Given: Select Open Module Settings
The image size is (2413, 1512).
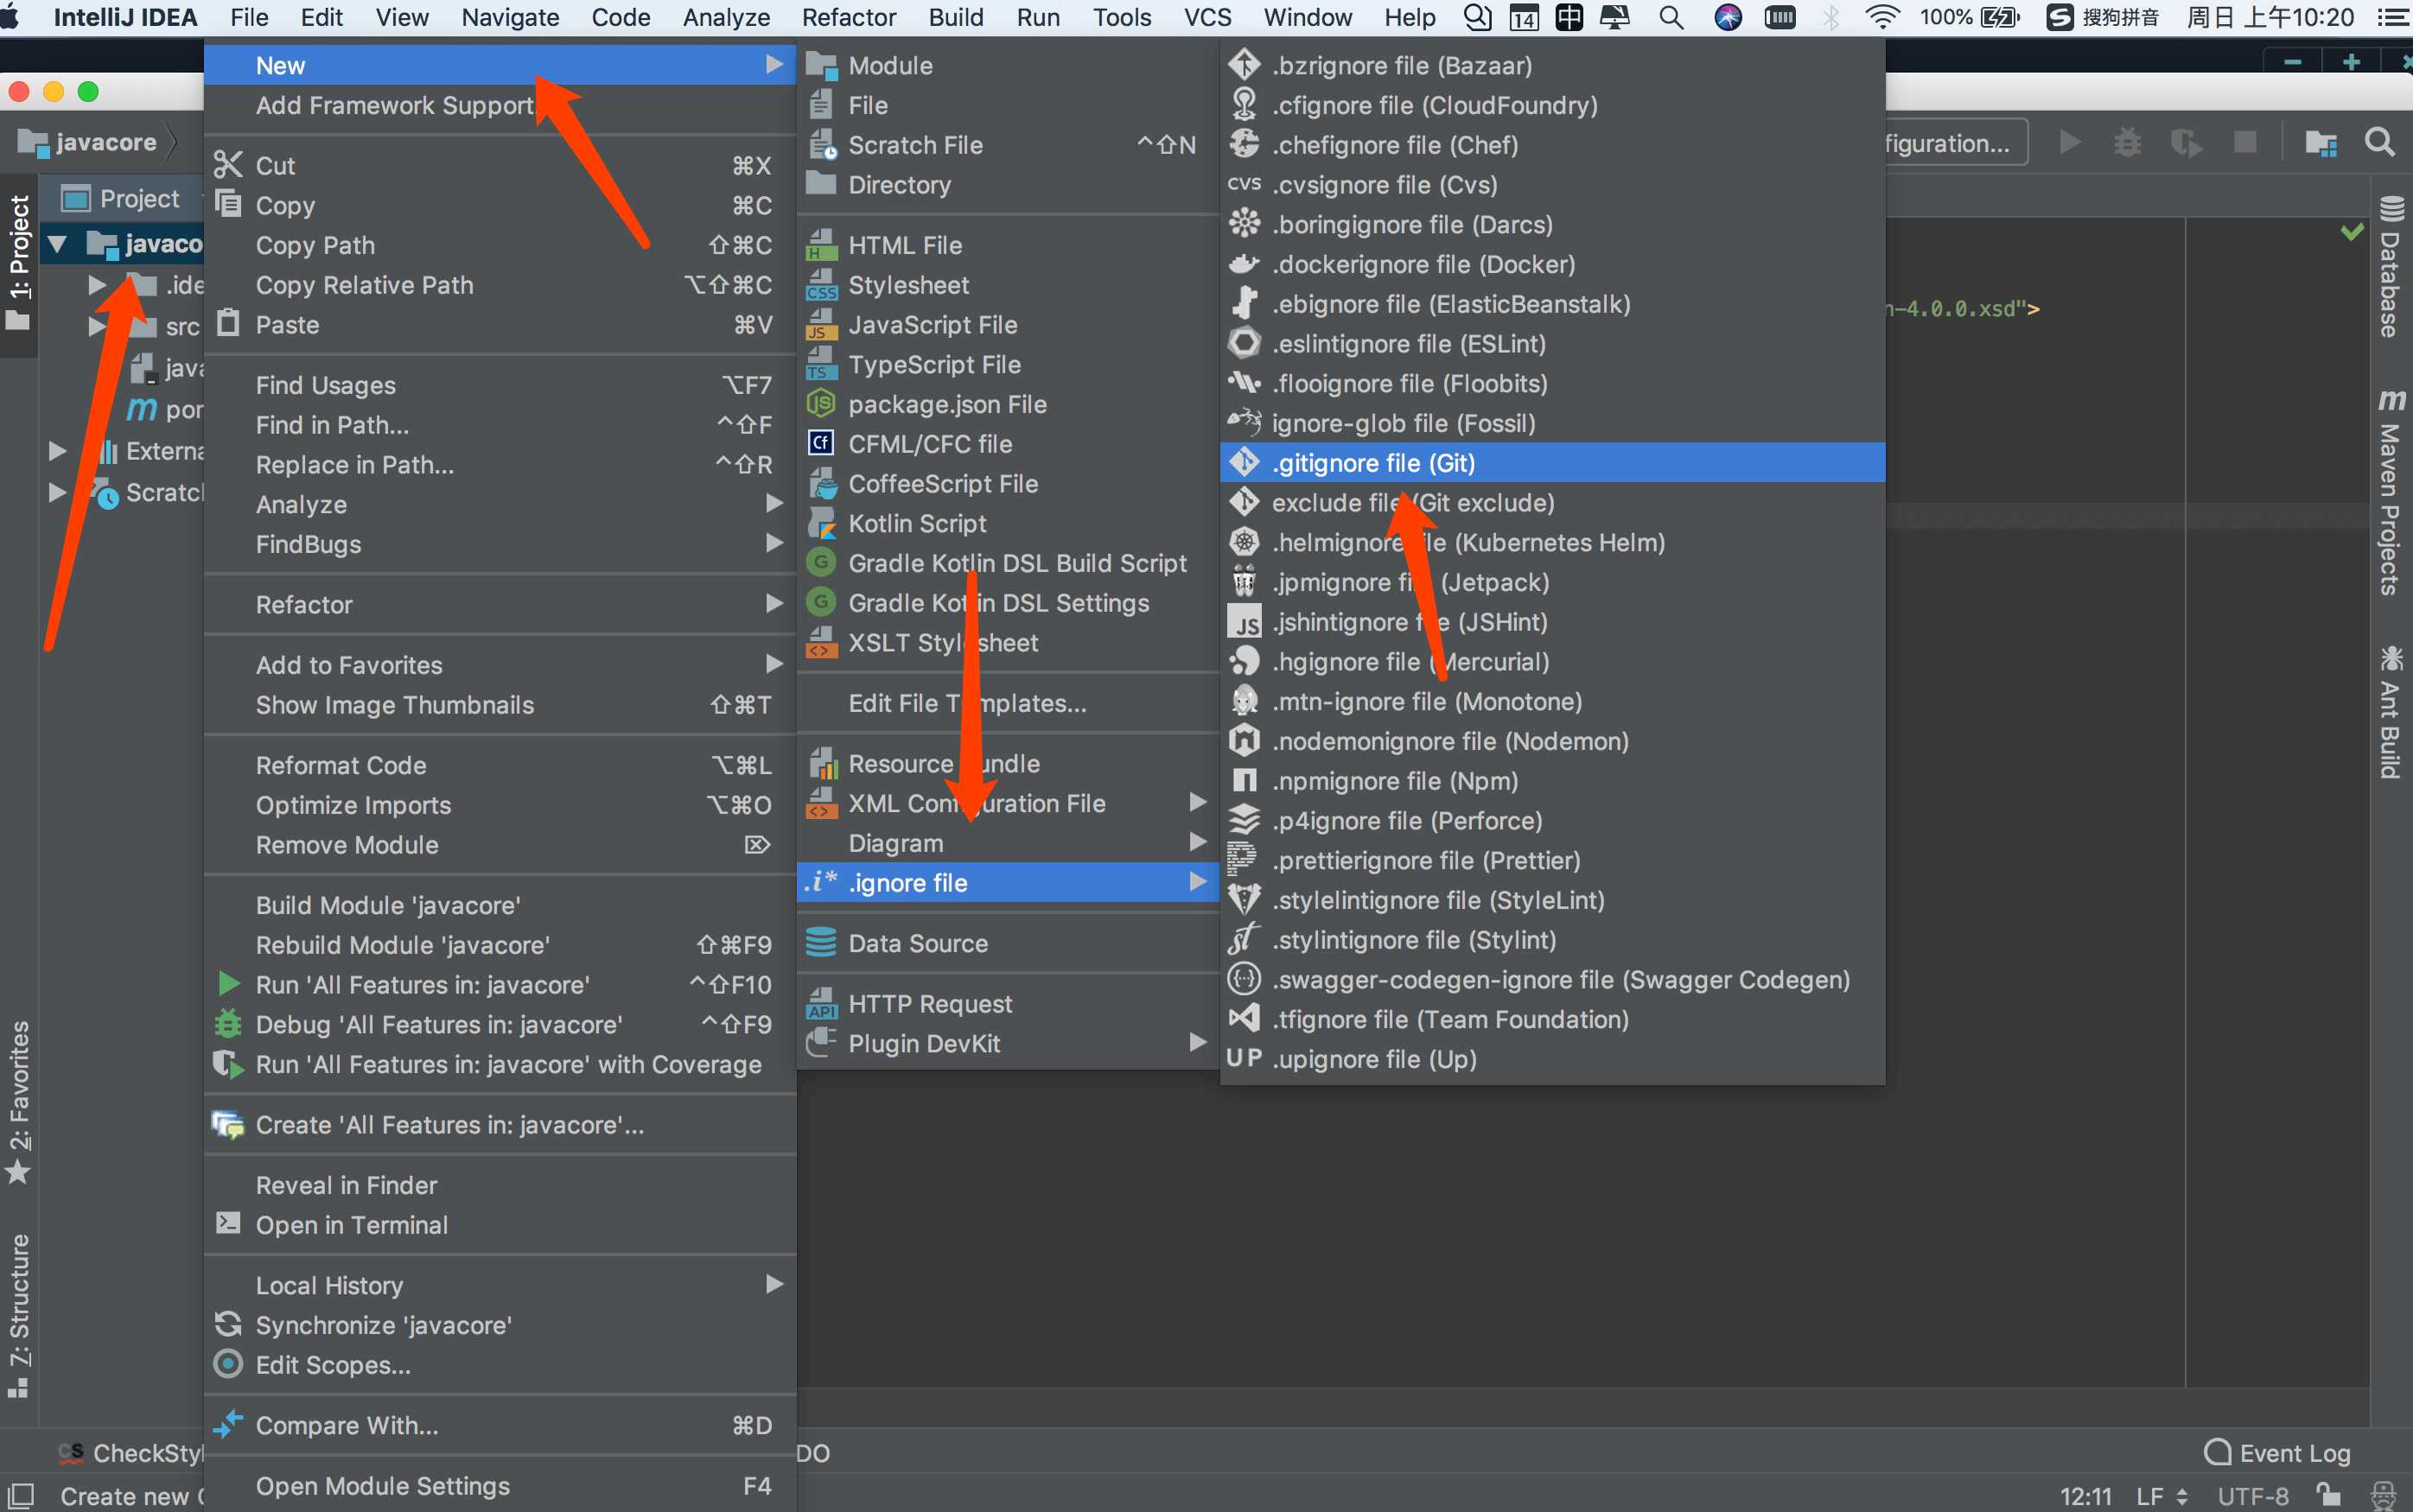Looking at the screenshot, I should pos(500,1485).
